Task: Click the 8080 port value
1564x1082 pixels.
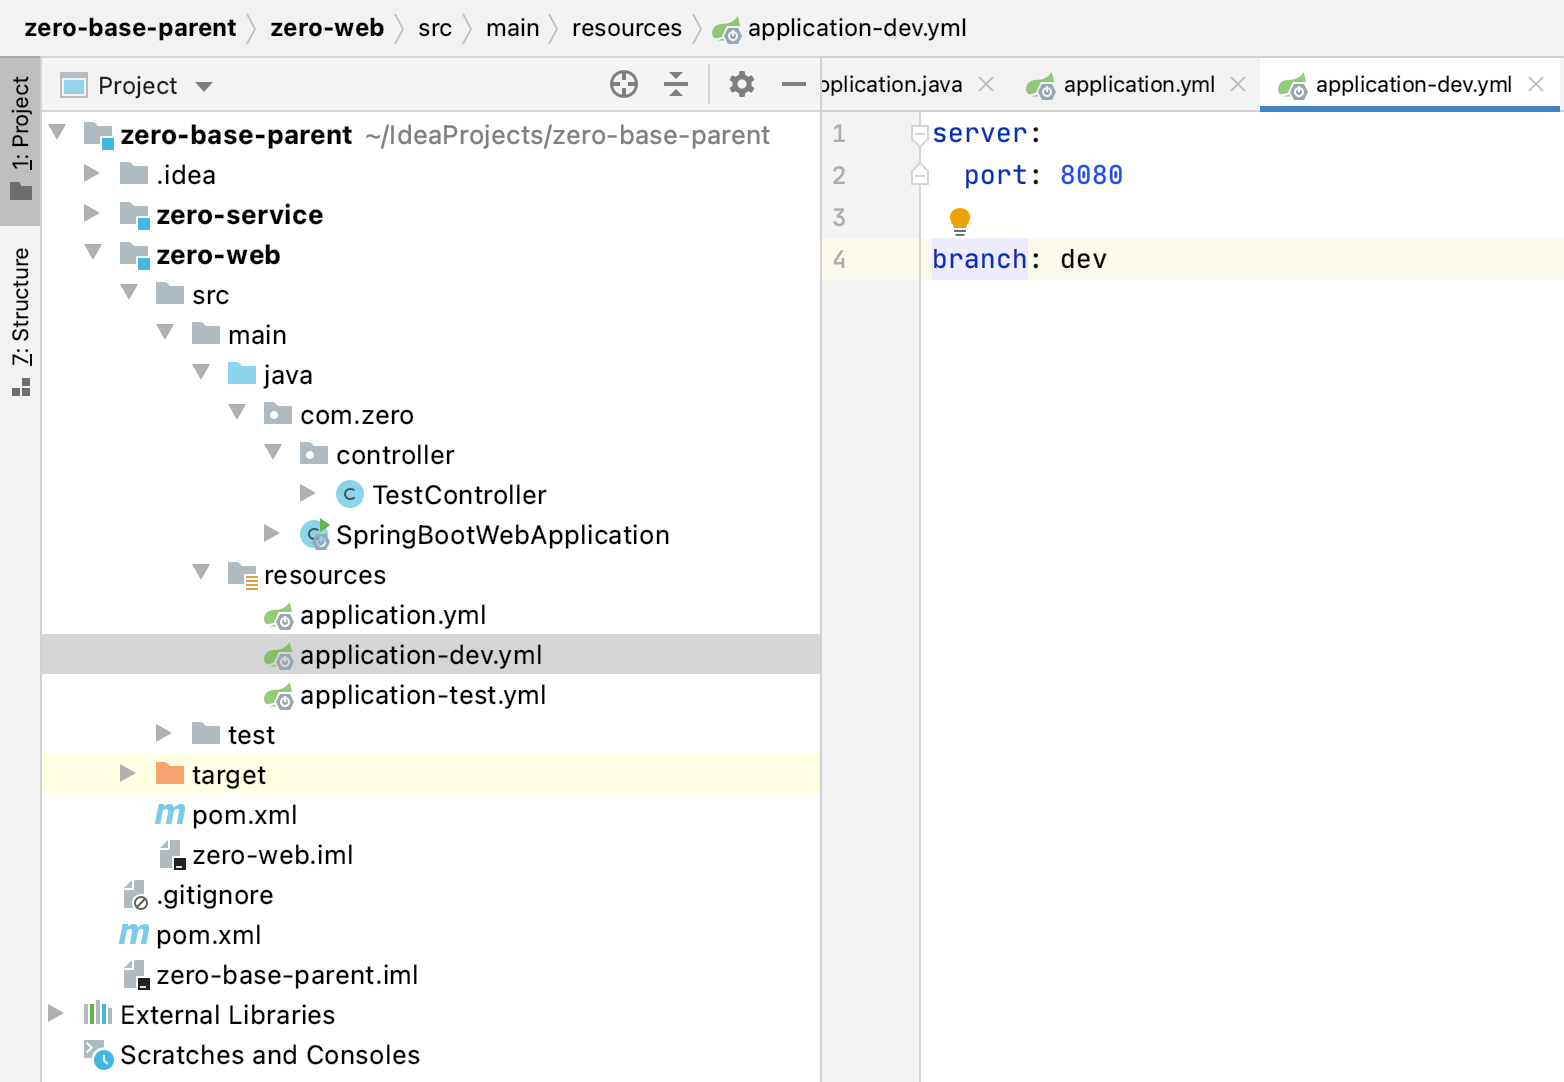Action: pos(1091,175)
